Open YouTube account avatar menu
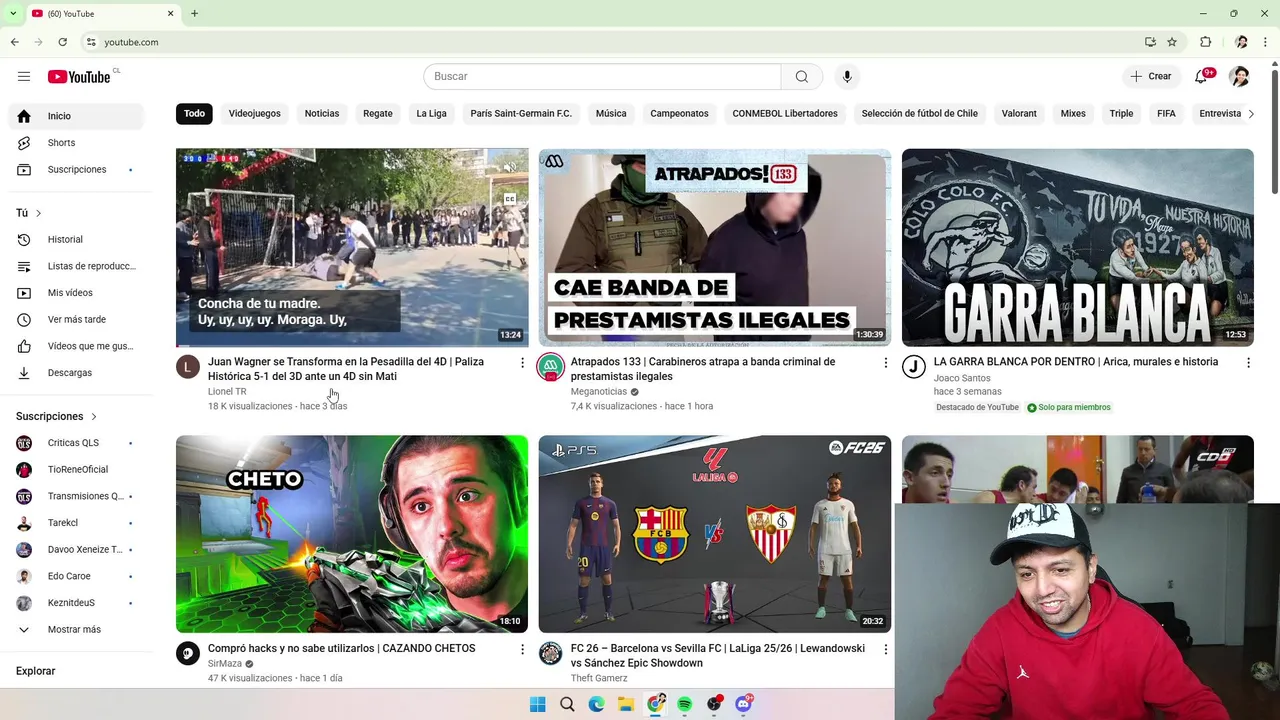 [x=1239, y=77]
